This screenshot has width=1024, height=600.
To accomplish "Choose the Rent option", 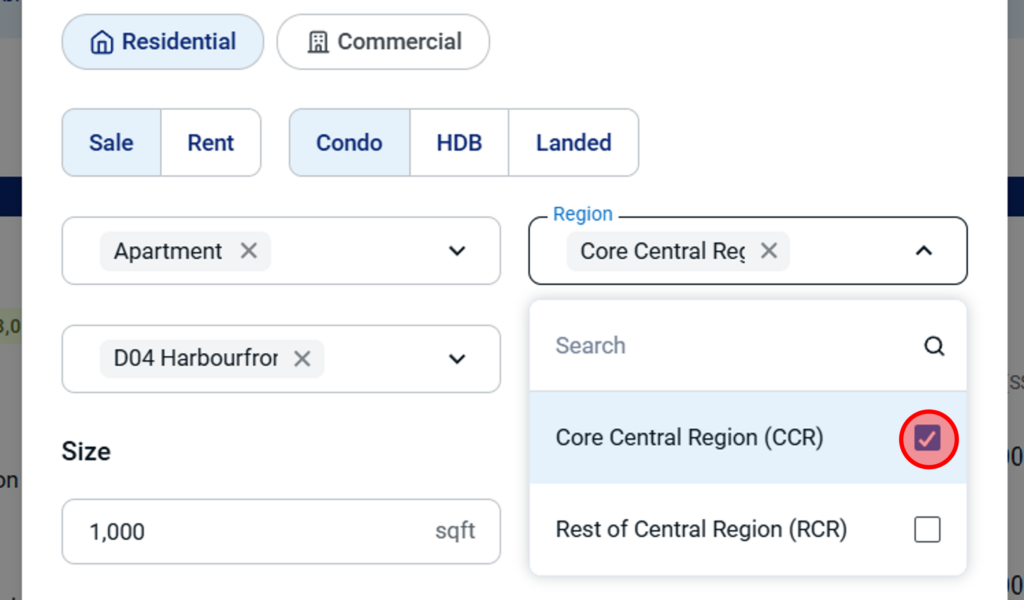I will (x=211, y=143).
